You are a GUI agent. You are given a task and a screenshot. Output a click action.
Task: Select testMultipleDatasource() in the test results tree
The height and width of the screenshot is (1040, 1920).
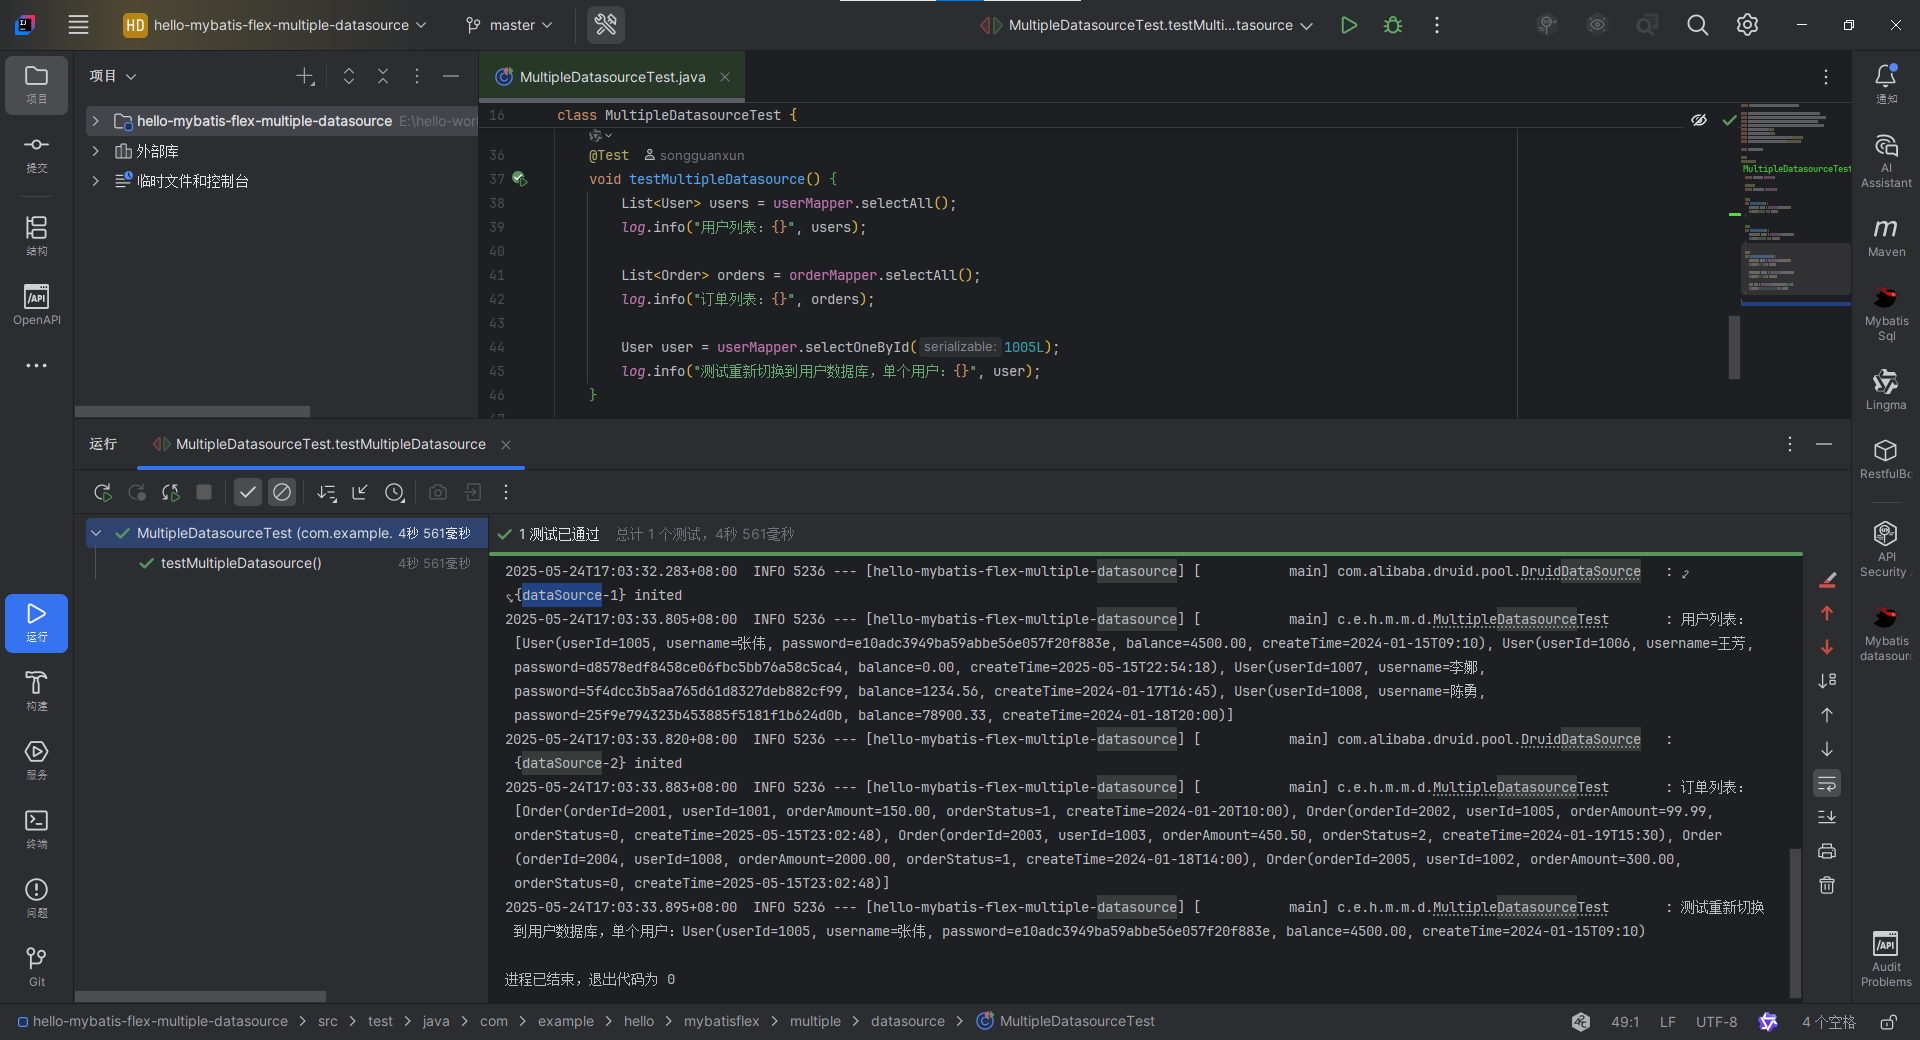pyautogui.click(x=240, y=563)
